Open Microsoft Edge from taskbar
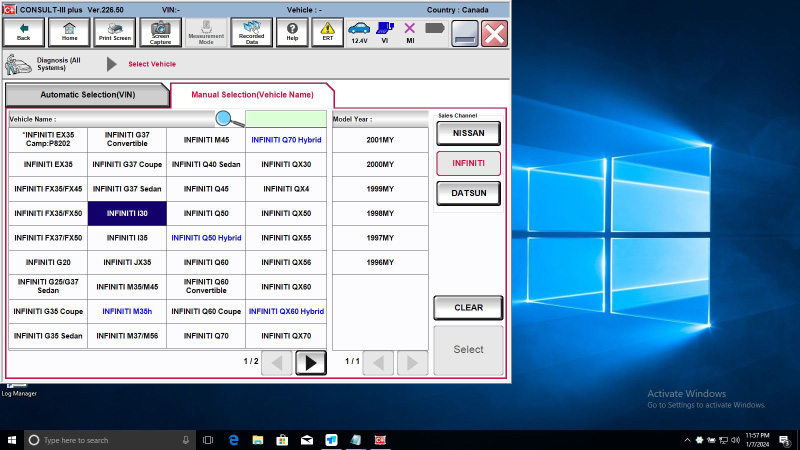The image size is (800, 450). (x=234, y=440)
